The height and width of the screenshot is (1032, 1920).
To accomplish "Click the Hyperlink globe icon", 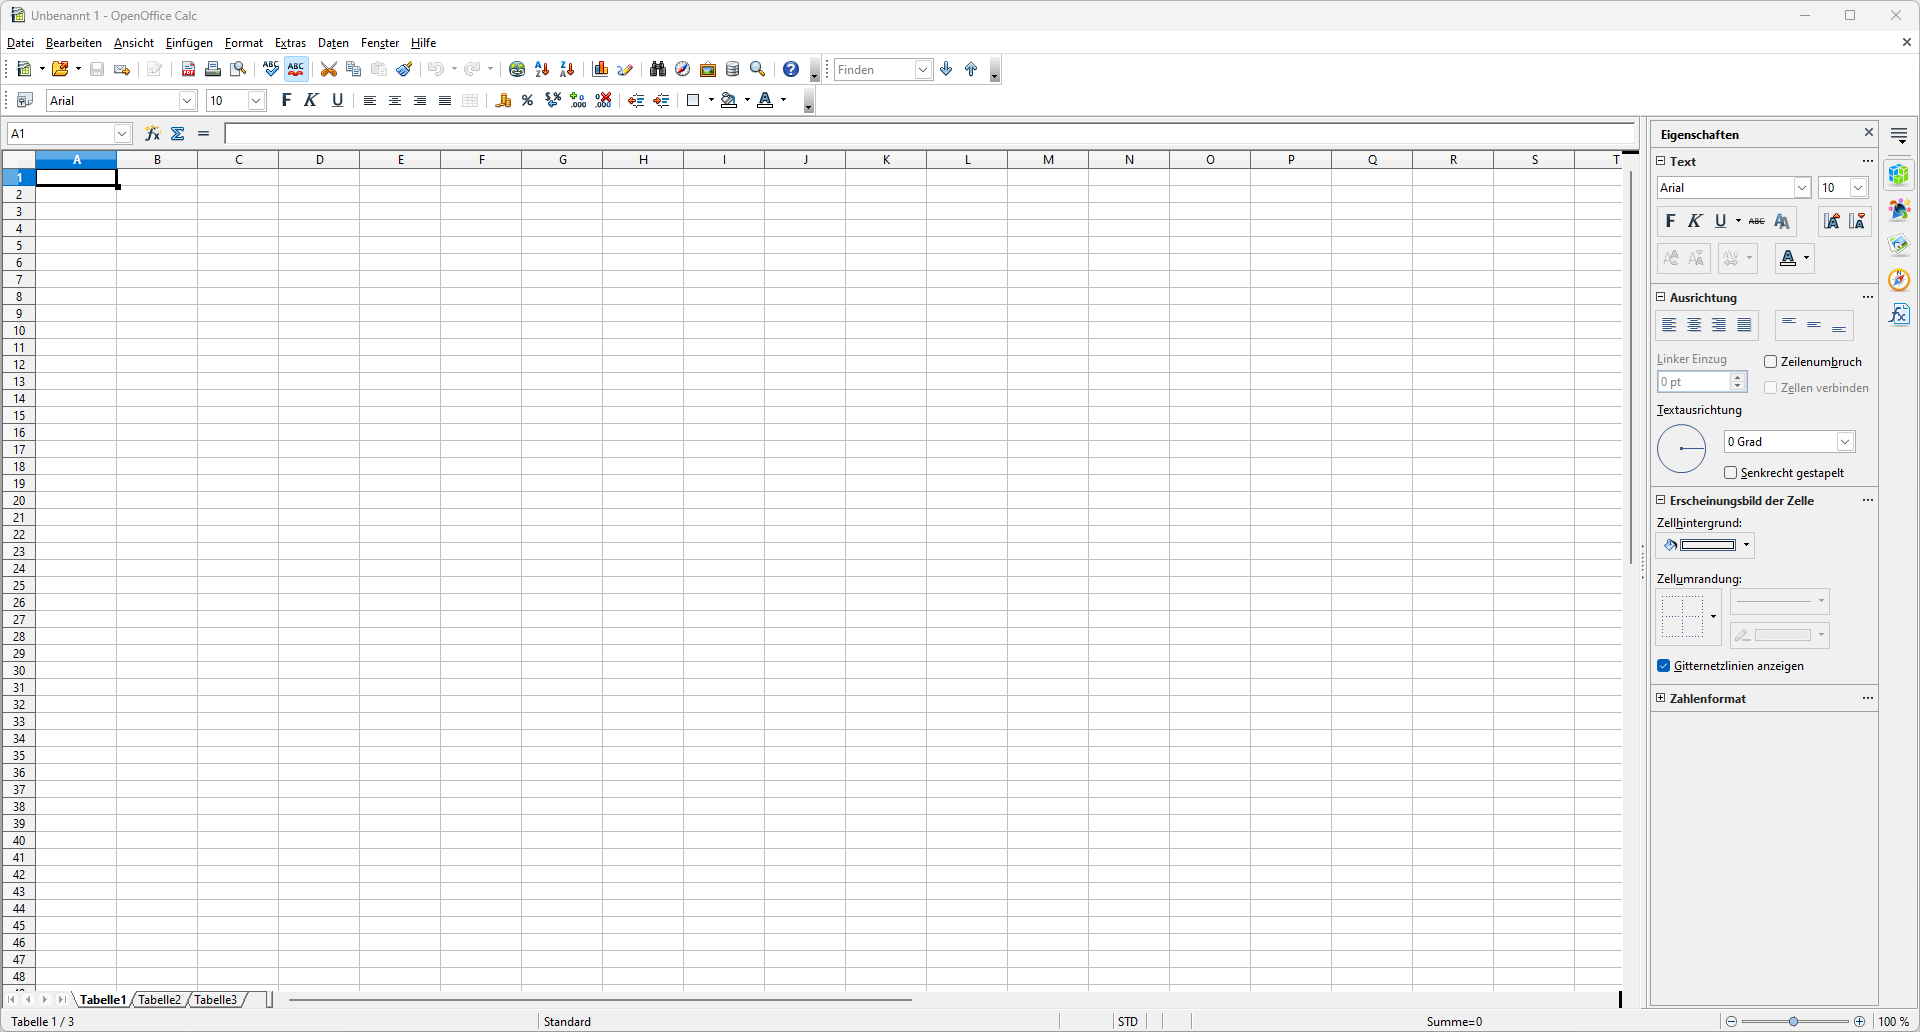I will (517, 69).
